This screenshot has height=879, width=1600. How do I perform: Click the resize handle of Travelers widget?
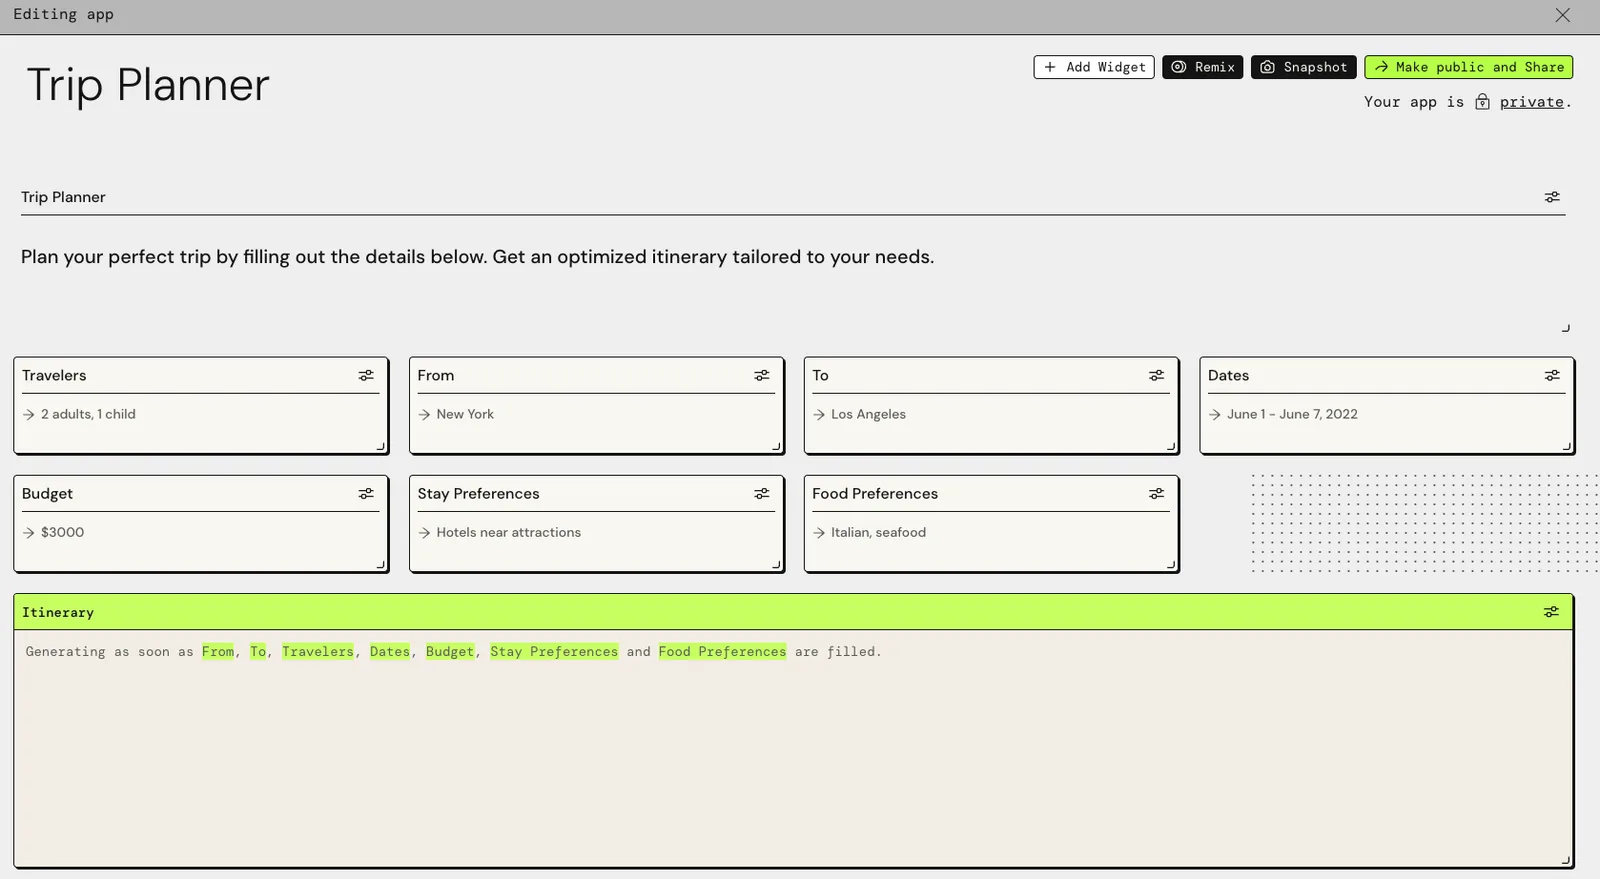[x=380, y=446]
